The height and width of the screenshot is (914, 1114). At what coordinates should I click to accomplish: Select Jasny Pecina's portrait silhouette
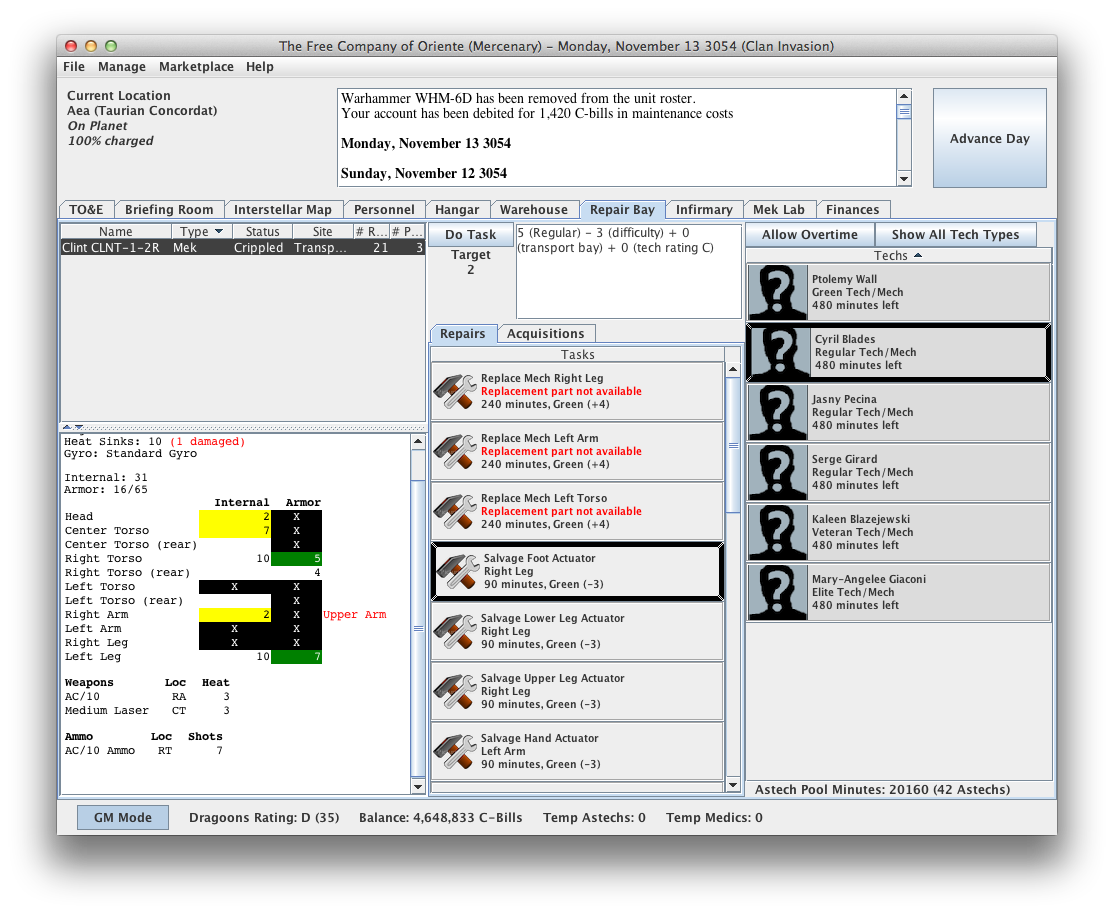point(778,412)
